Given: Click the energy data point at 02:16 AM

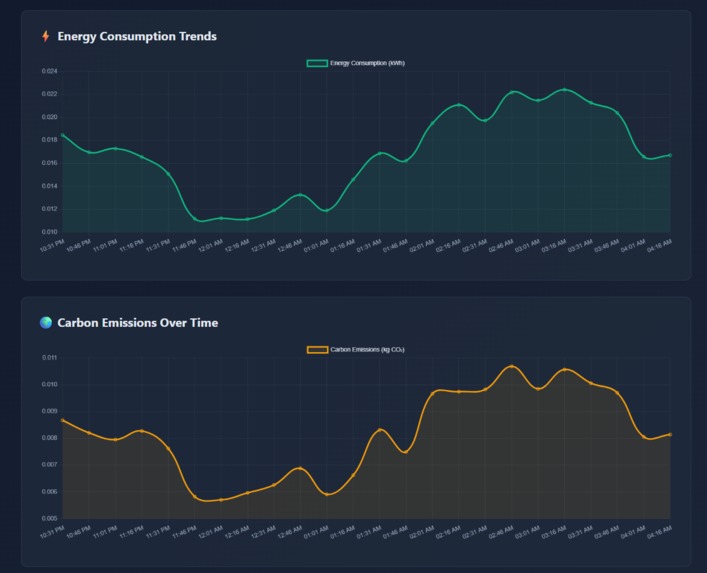Looking at the screenshot, I should point(459,105).
